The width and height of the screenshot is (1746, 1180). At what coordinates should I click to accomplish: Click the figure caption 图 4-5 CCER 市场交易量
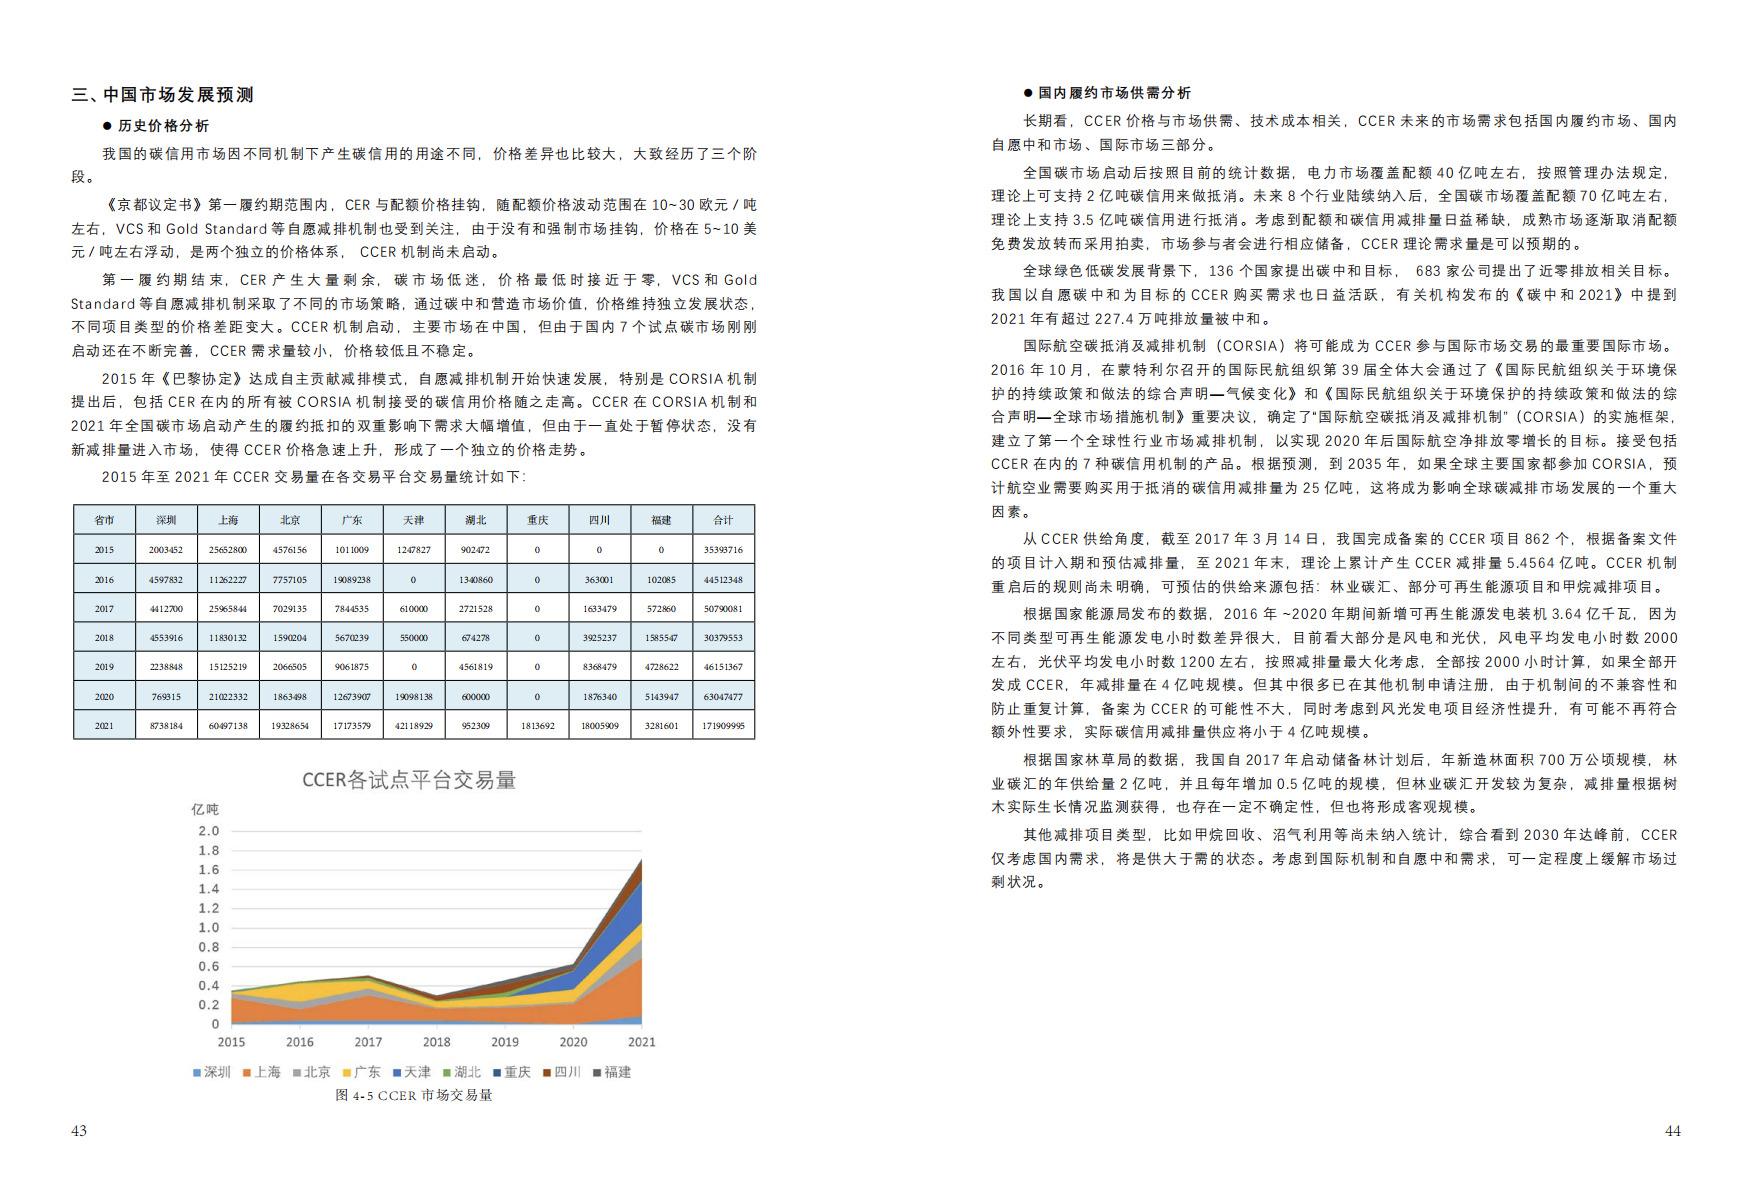click(x=414, y=1095)
